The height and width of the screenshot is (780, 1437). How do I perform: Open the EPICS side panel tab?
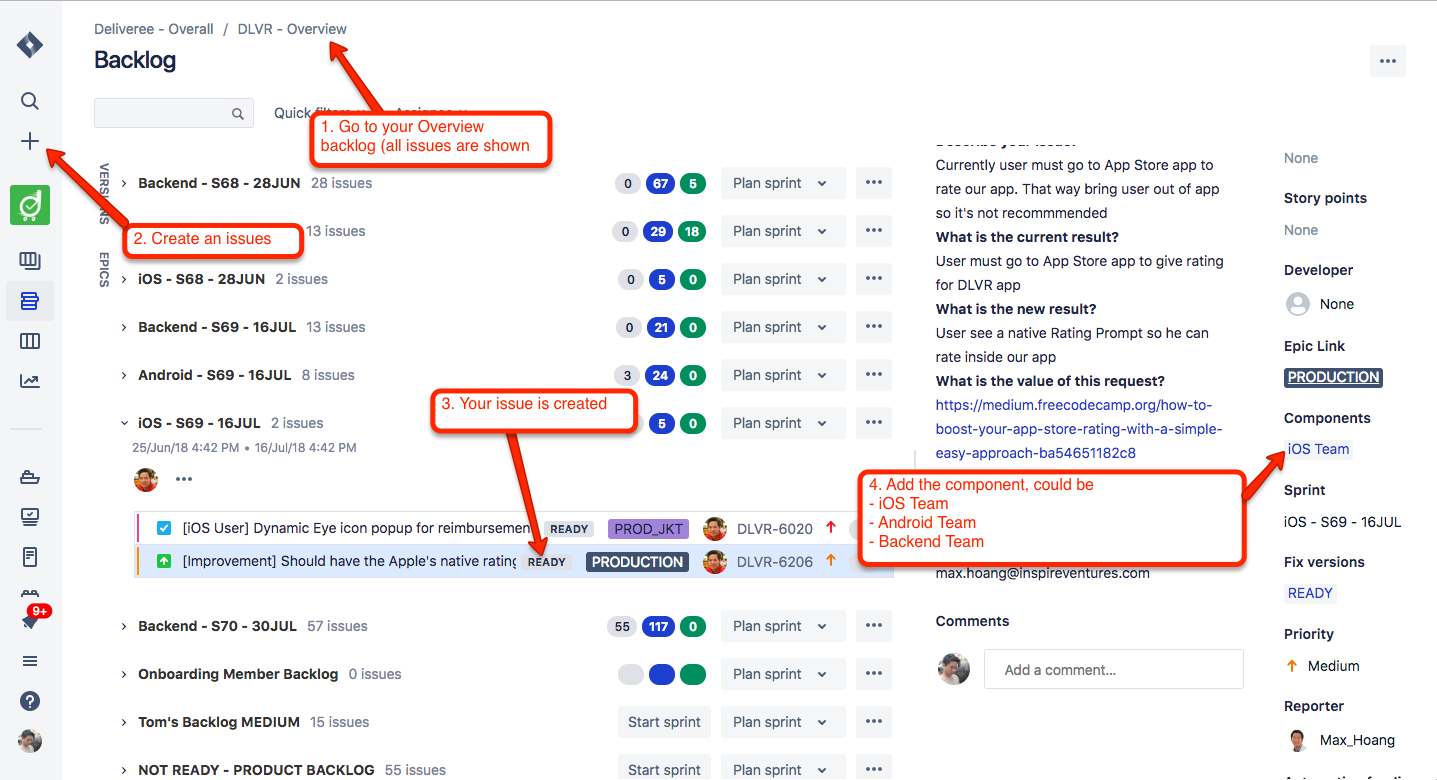103,268
